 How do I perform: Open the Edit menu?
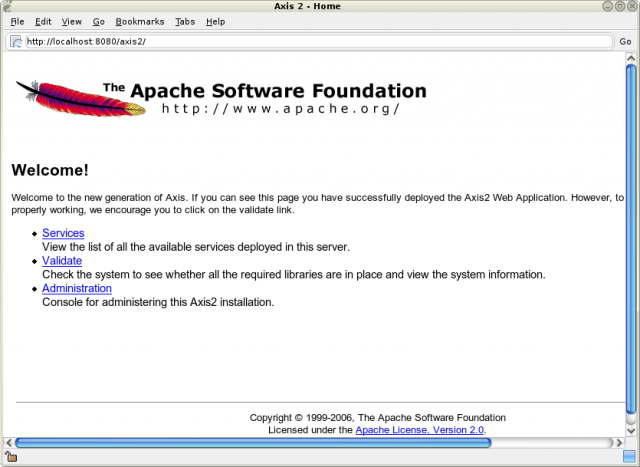[x=43, y=22]
